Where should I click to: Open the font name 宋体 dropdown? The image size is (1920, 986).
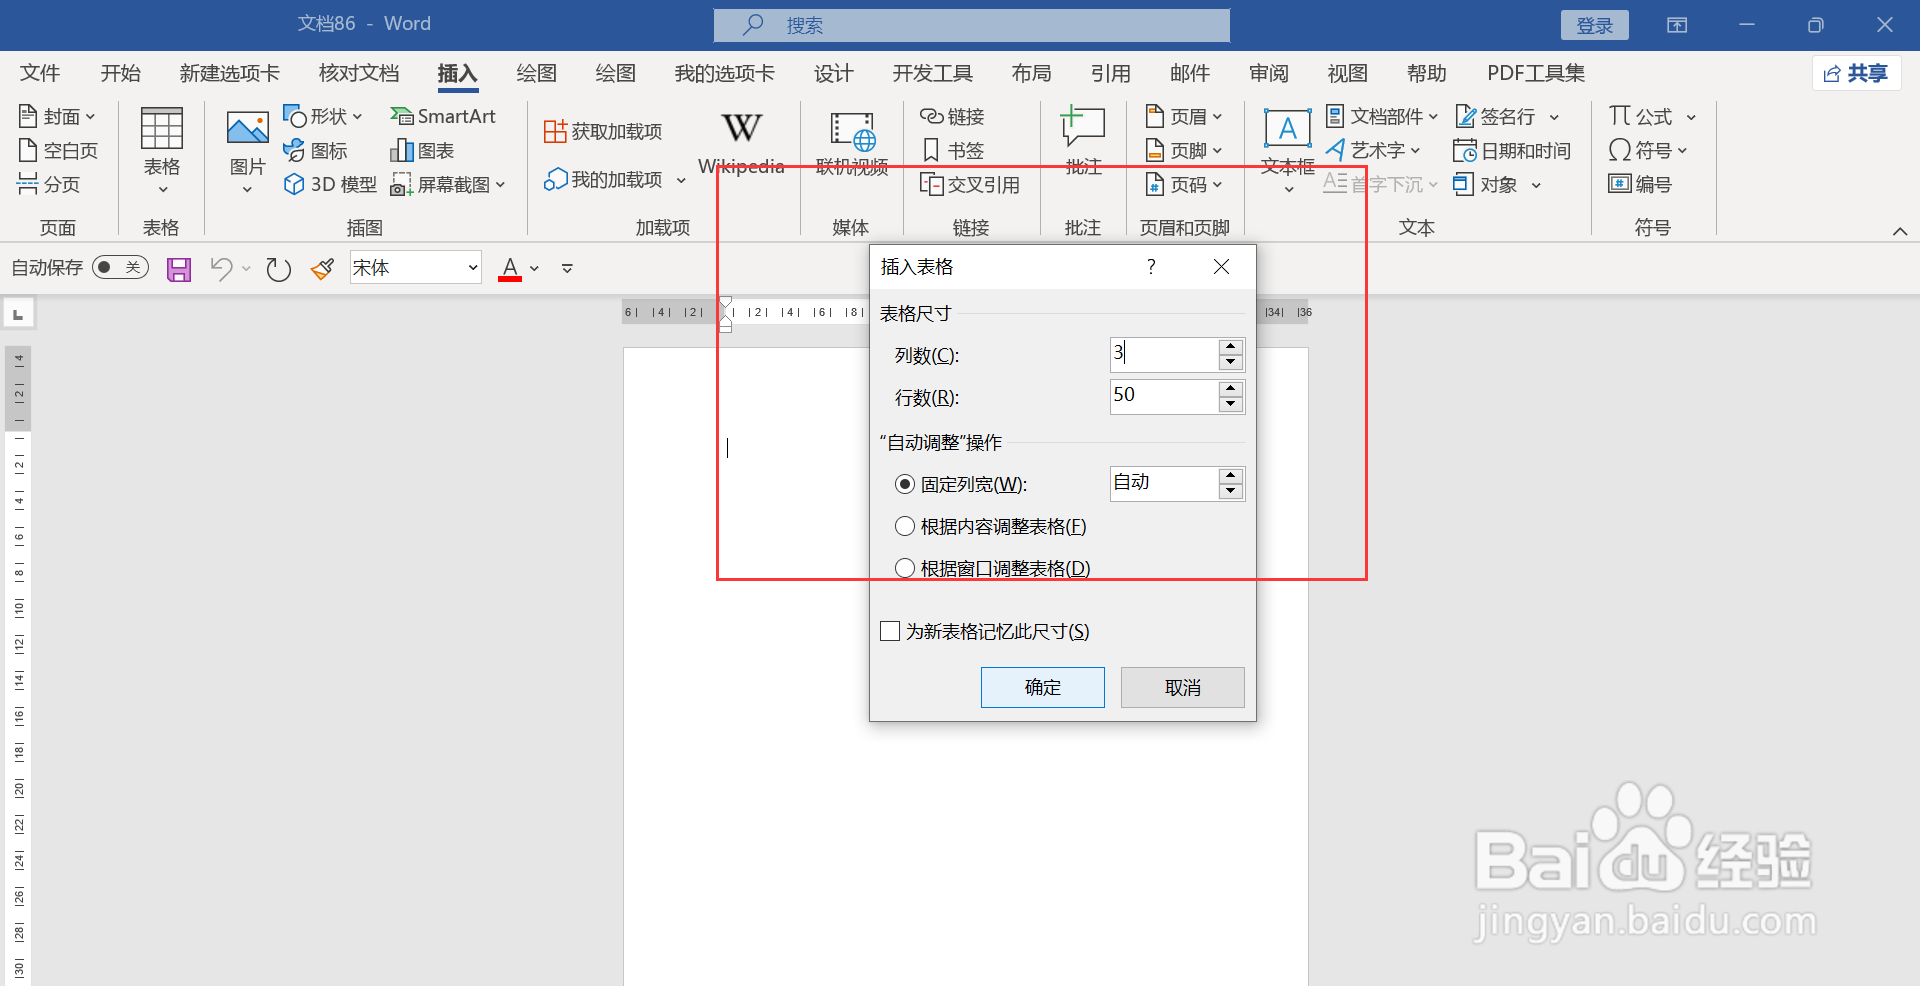[x=472, y=268]
